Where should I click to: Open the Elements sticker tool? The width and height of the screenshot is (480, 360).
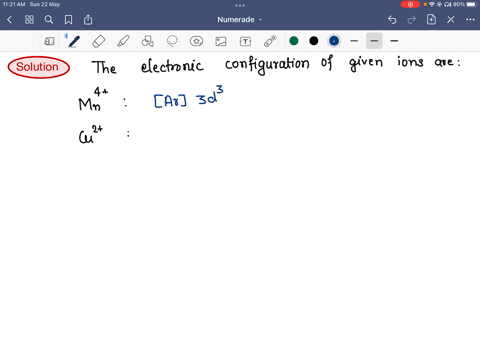tap(196, 41)
